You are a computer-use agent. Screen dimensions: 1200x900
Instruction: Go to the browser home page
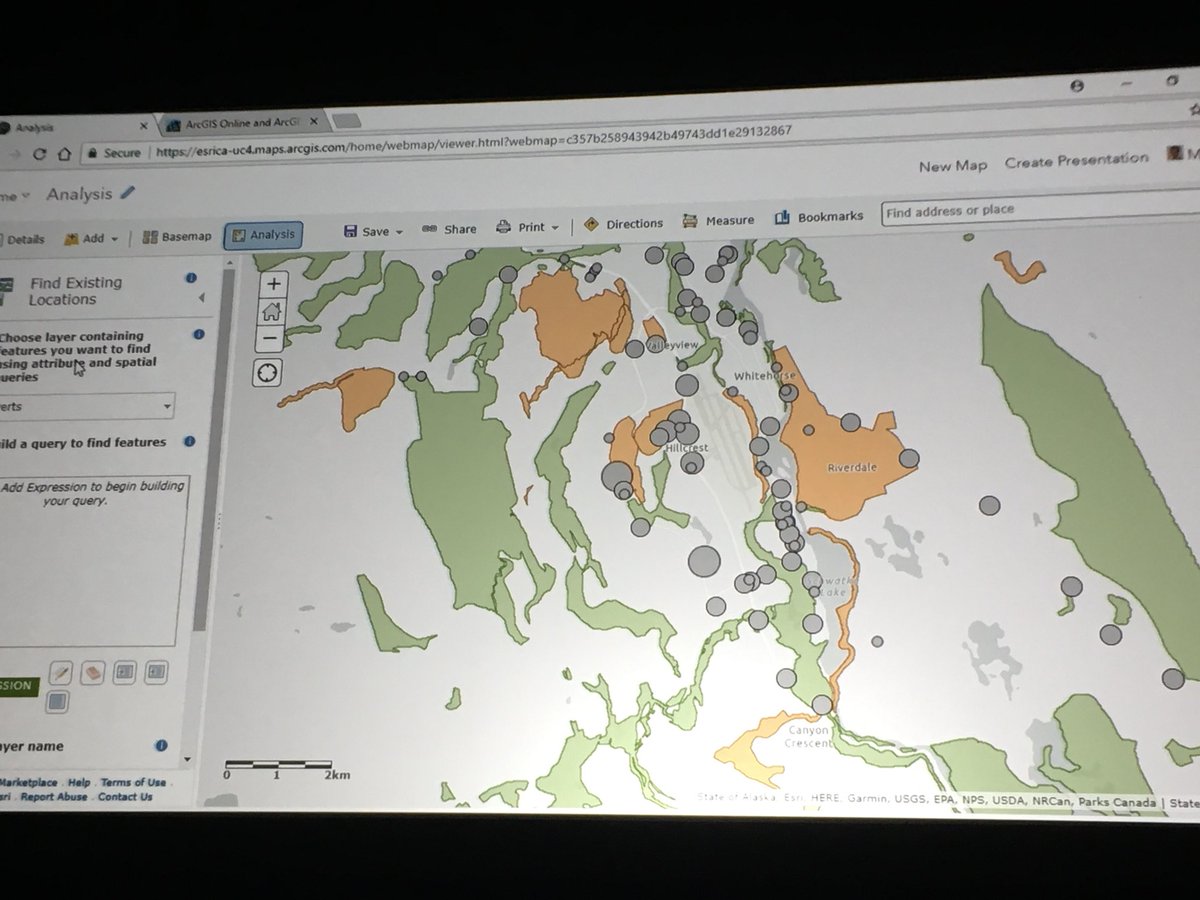click(x=63, y=154)
